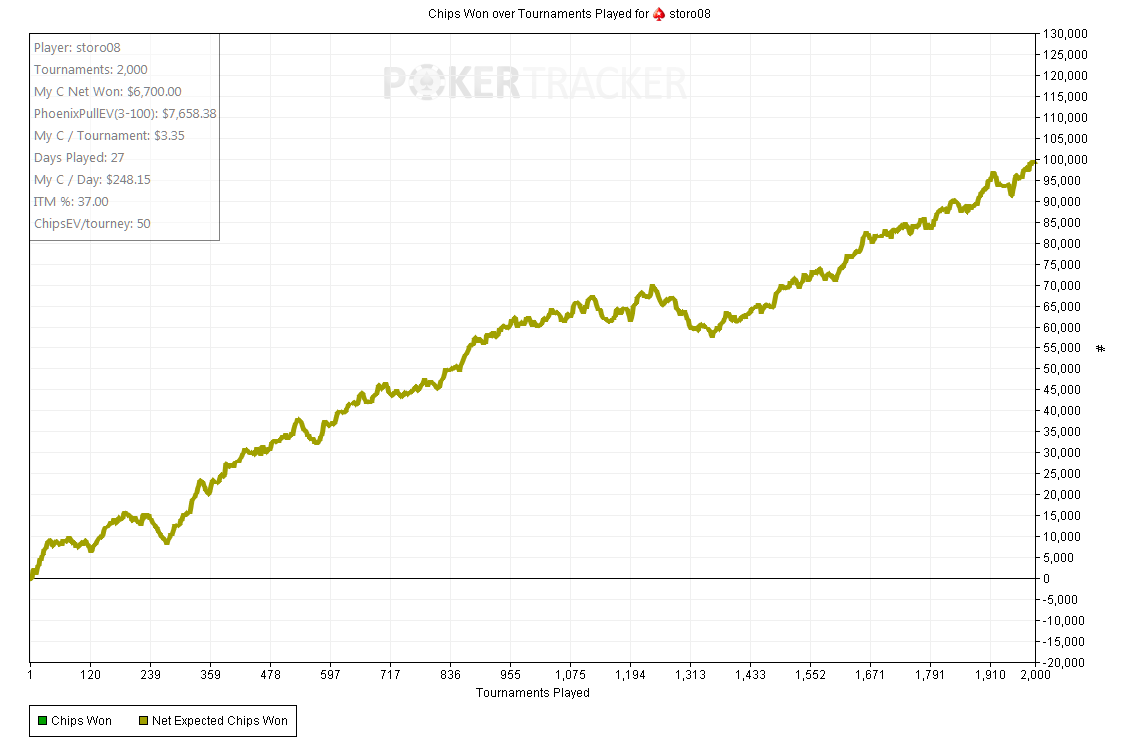Click the red spade icon in the title

point(658,14)
